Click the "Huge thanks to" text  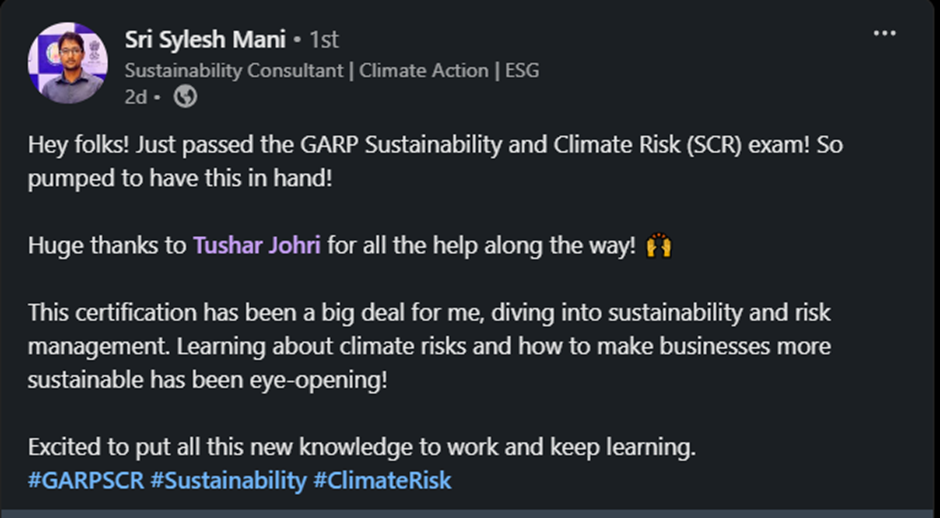pos(107,246)
